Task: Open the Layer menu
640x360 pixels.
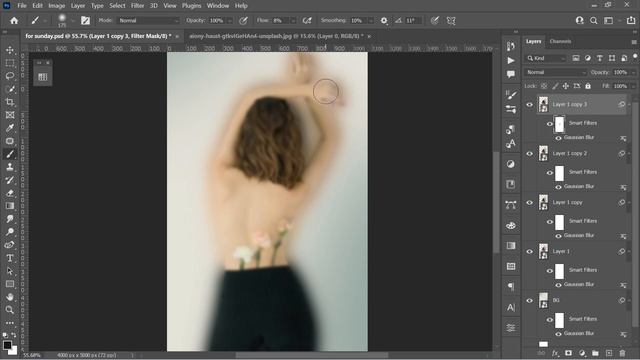Action: [78, 6]
